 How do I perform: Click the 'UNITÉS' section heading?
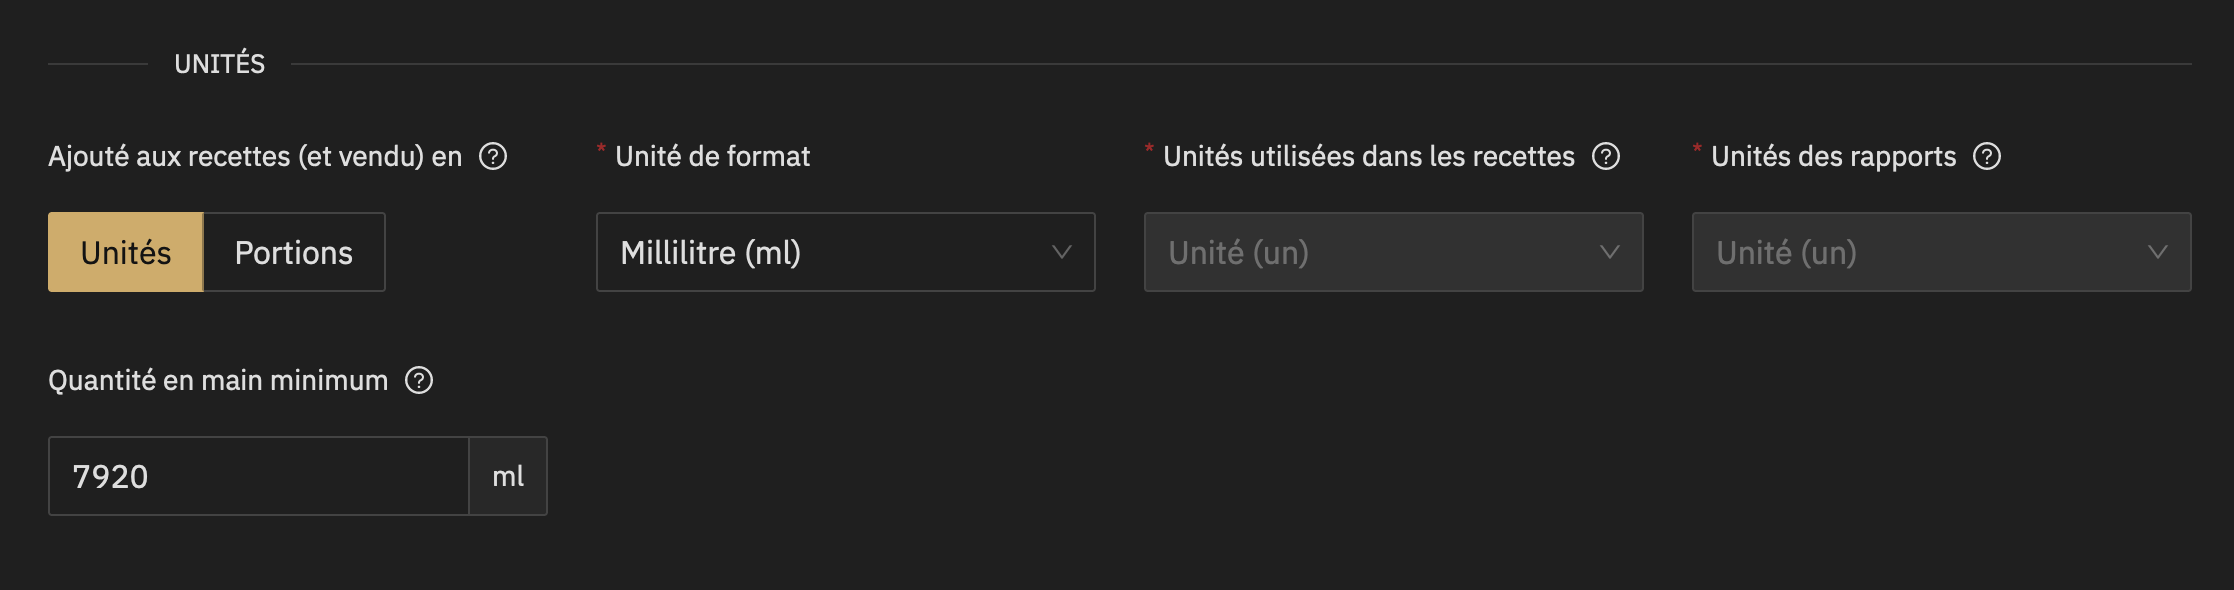220,64
